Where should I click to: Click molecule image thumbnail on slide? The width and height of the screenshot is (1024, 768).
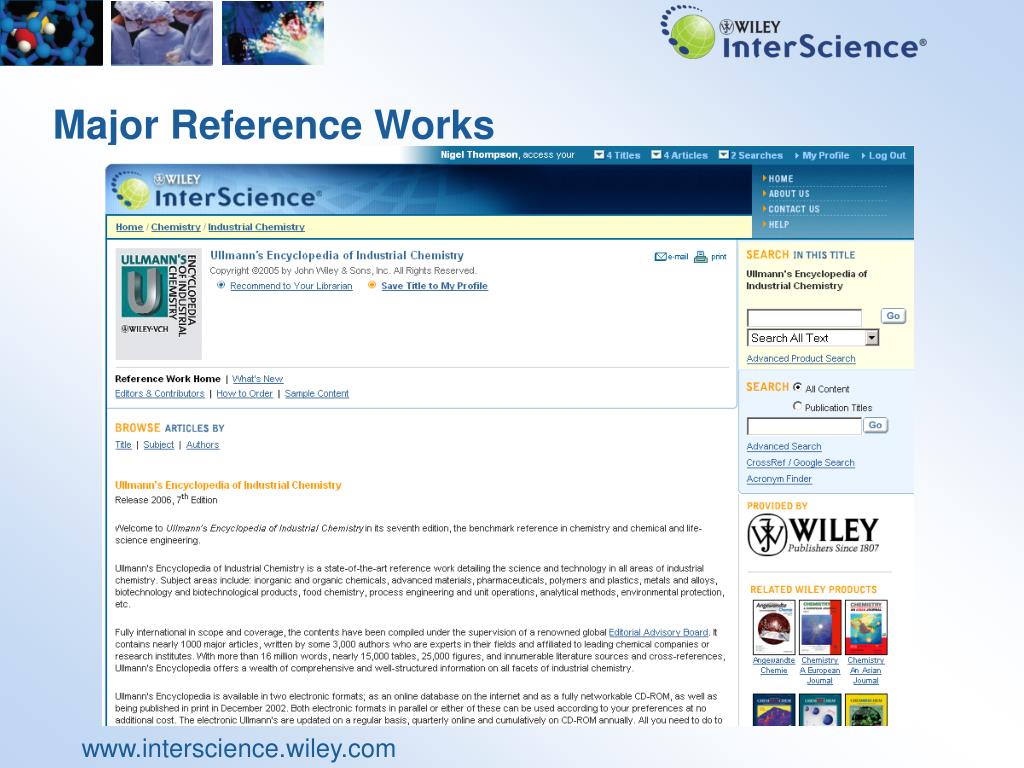click(52, 33)
